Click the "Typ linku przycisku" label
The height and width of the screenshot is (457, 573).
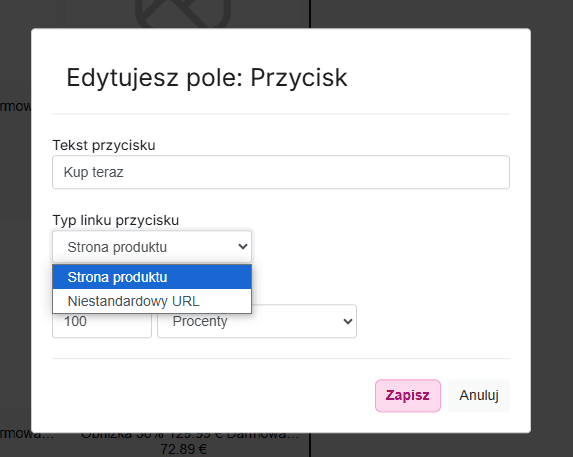pos(115,220)
